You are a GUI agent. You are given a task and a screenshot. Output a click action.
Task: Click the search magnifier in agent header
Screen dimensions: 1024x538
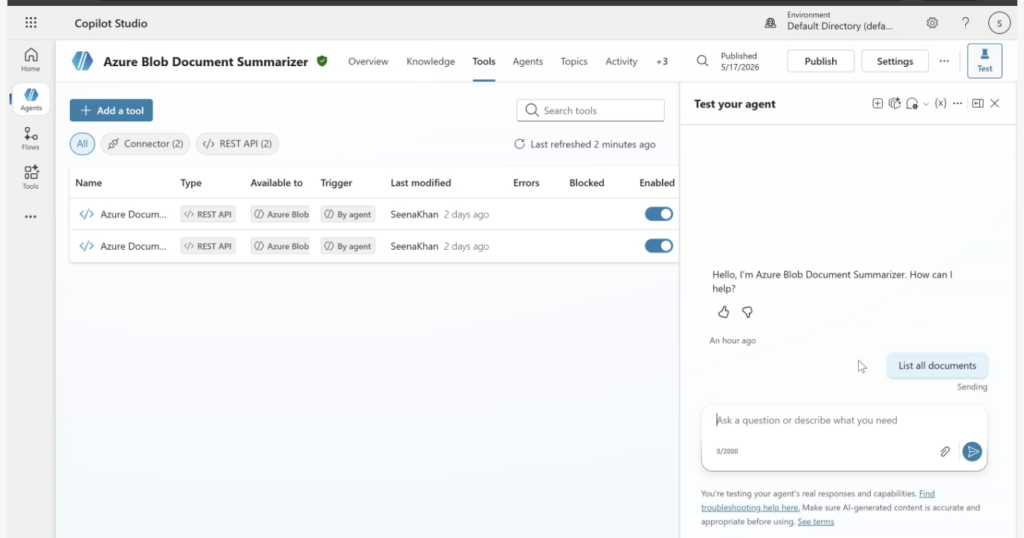[702, 61]
